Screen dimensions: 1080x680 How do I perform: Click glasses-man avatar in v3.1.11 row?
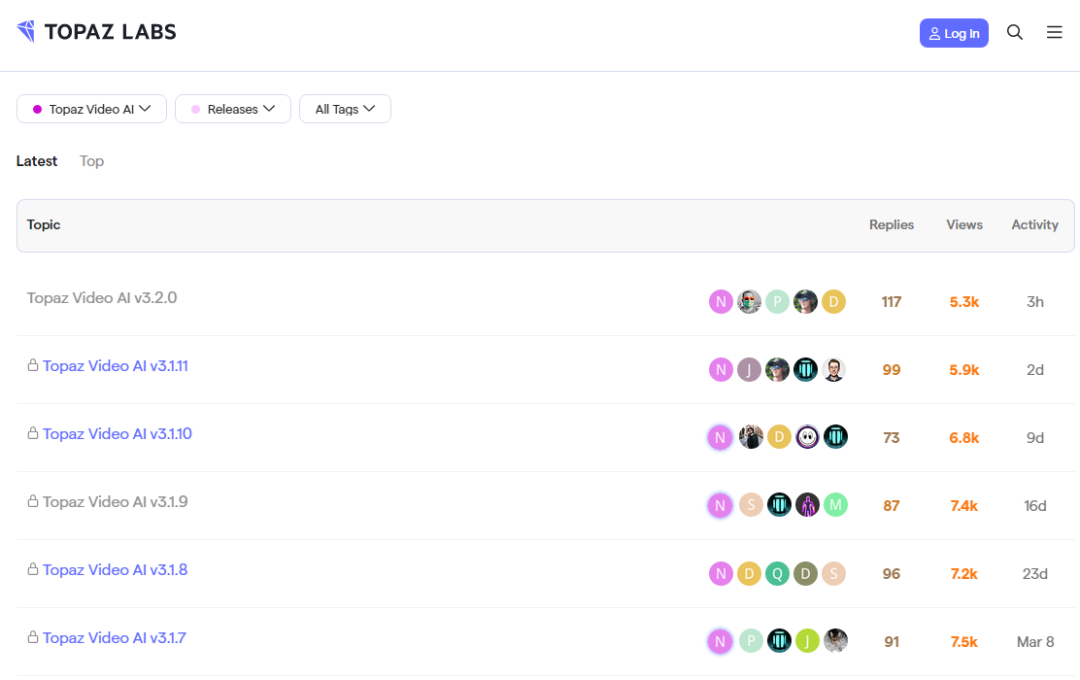tap(833, 370)
